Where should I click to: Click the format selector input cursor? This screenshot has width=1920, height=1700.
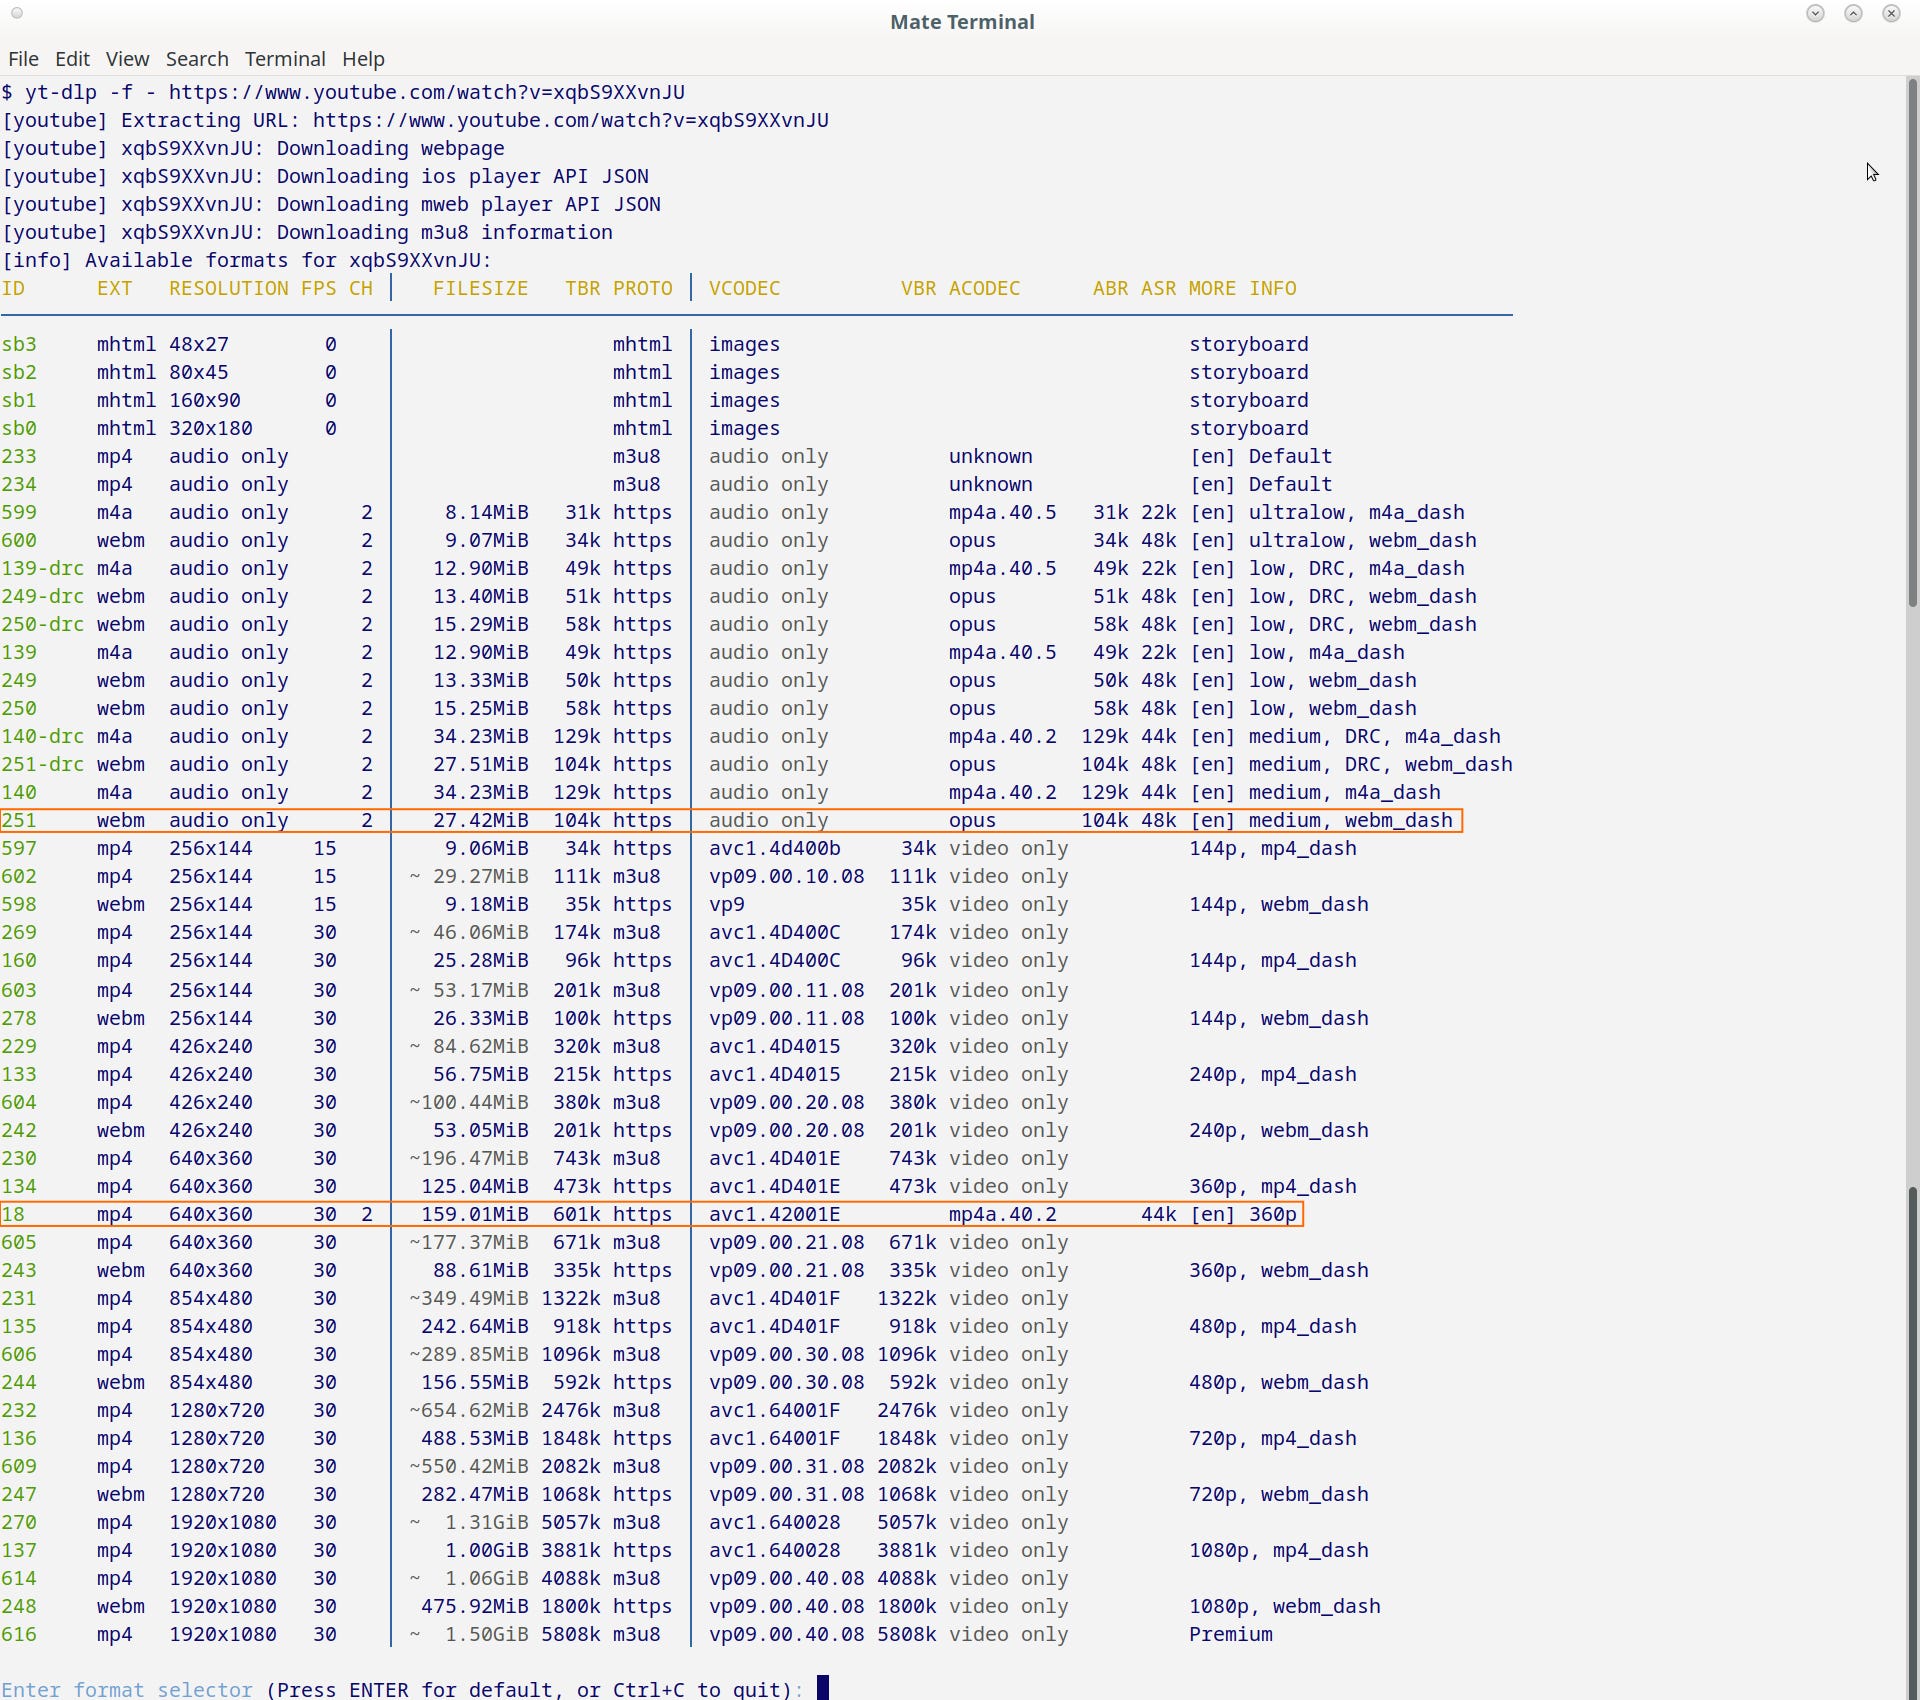point(823,1688)
